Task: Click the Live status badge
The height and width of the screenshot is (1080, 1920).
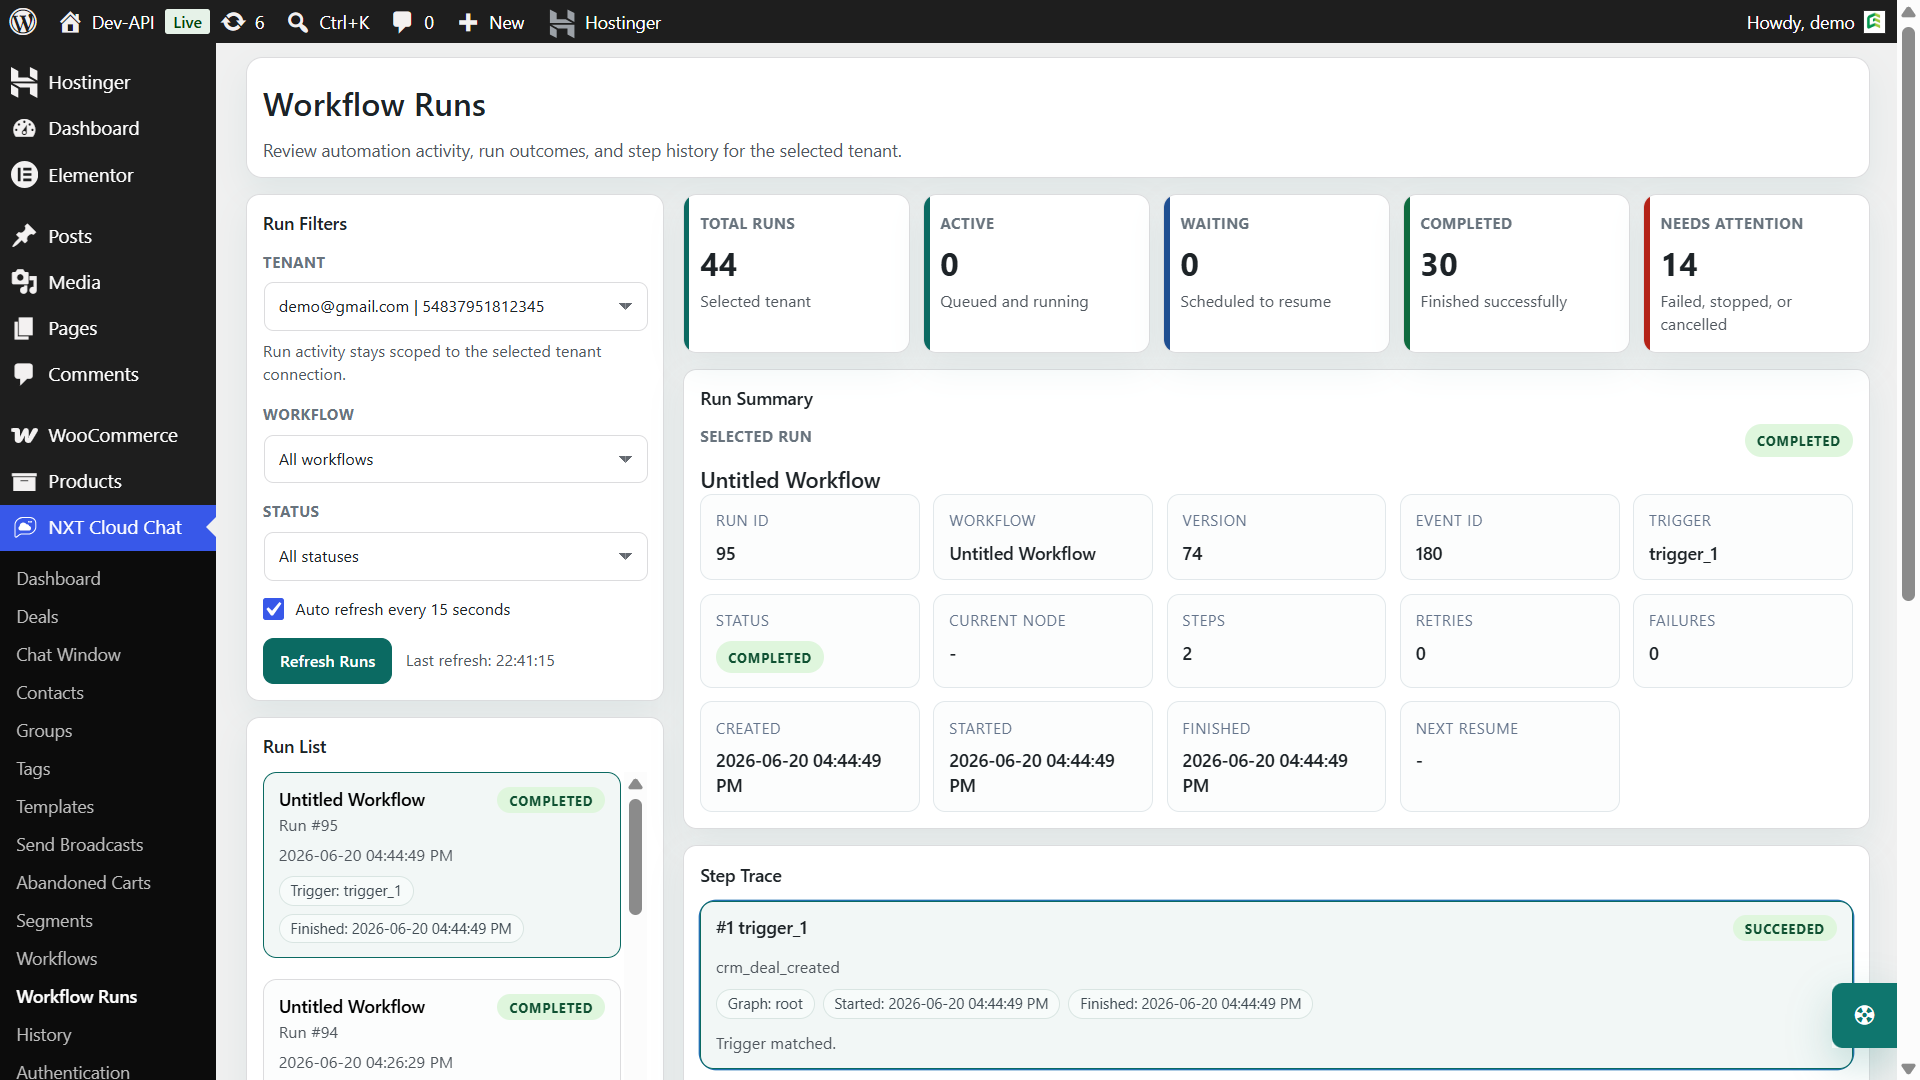Action: point(187,22)
